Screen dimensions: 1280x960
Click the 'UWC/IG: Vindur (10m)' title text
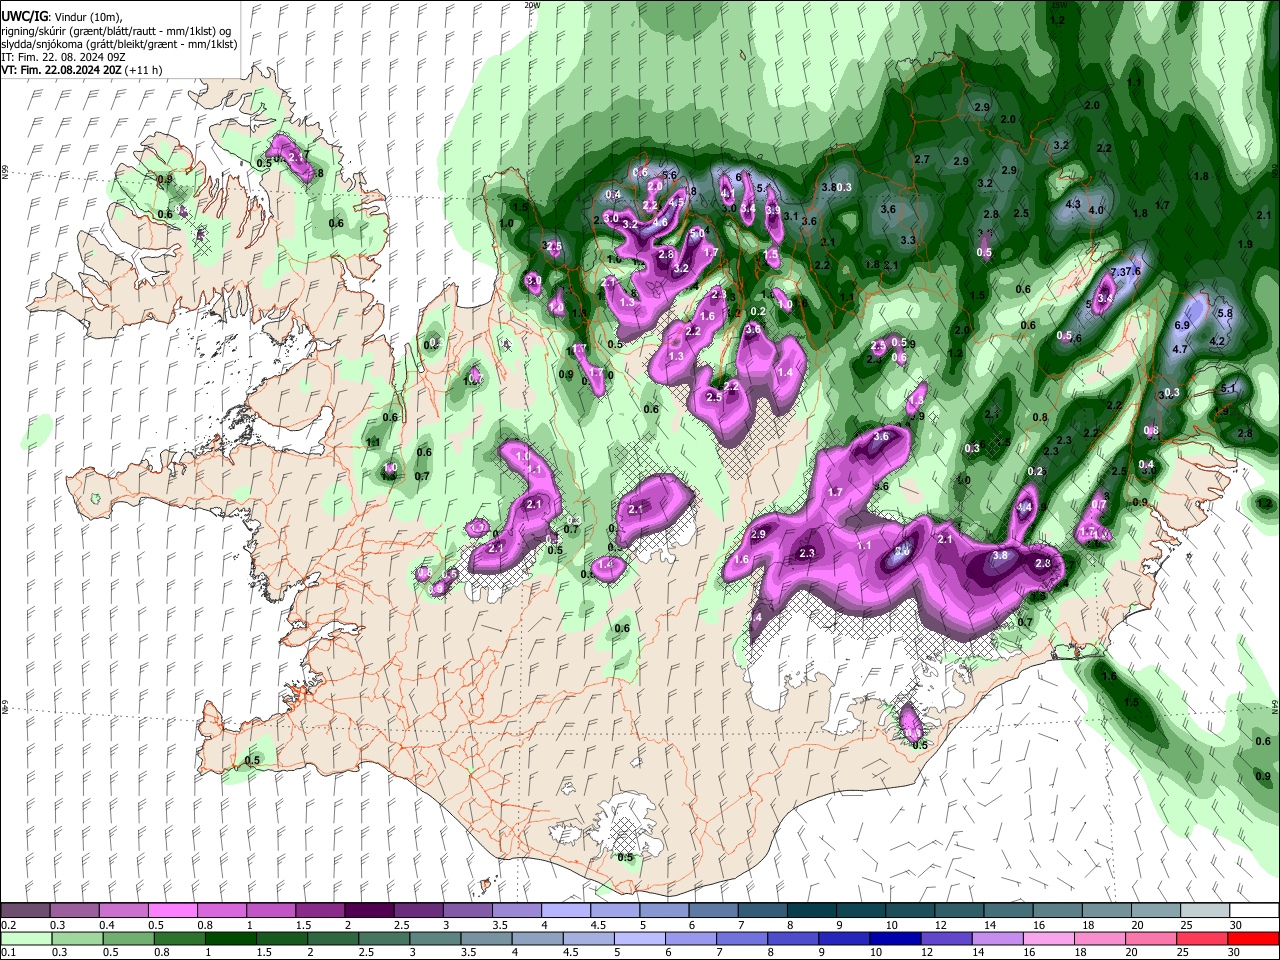pyautogui.click(x=60, y=17)
